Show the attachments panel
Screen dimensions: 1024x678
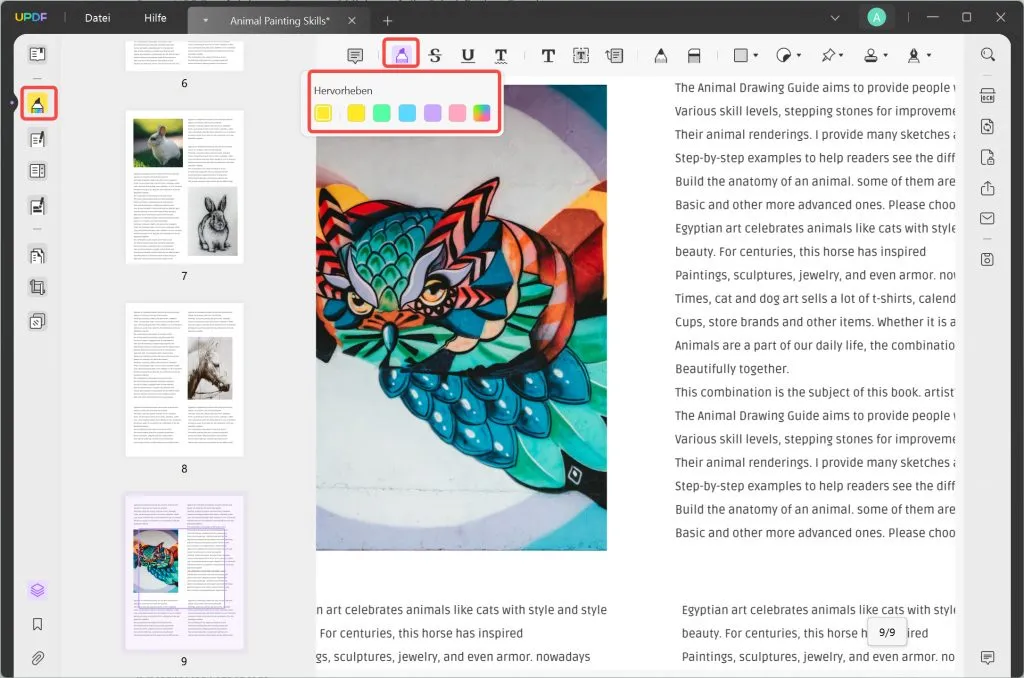(38, 658)
